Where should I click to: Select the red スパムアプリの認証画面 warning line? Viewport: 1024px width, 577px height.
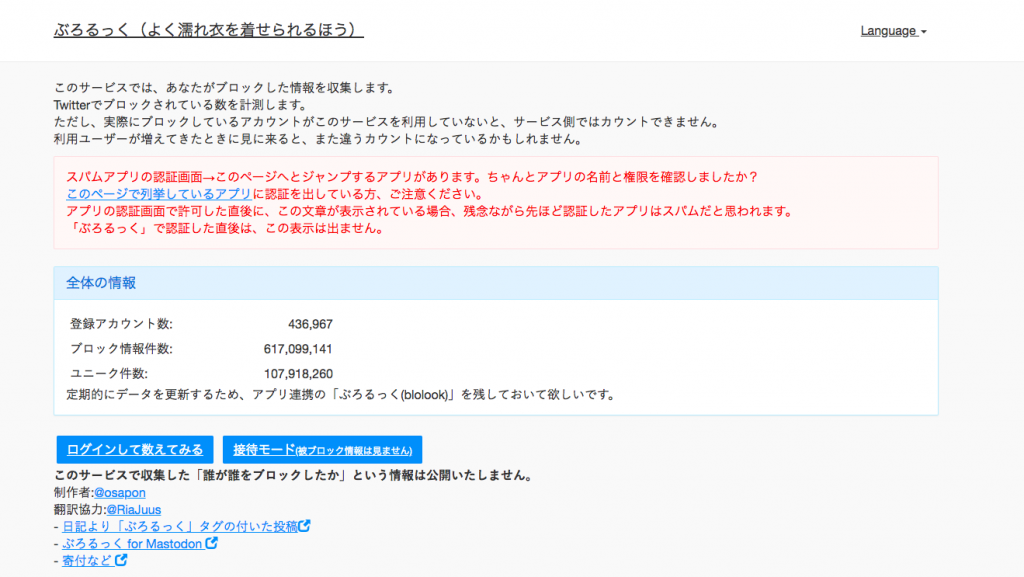click(411, 177)
